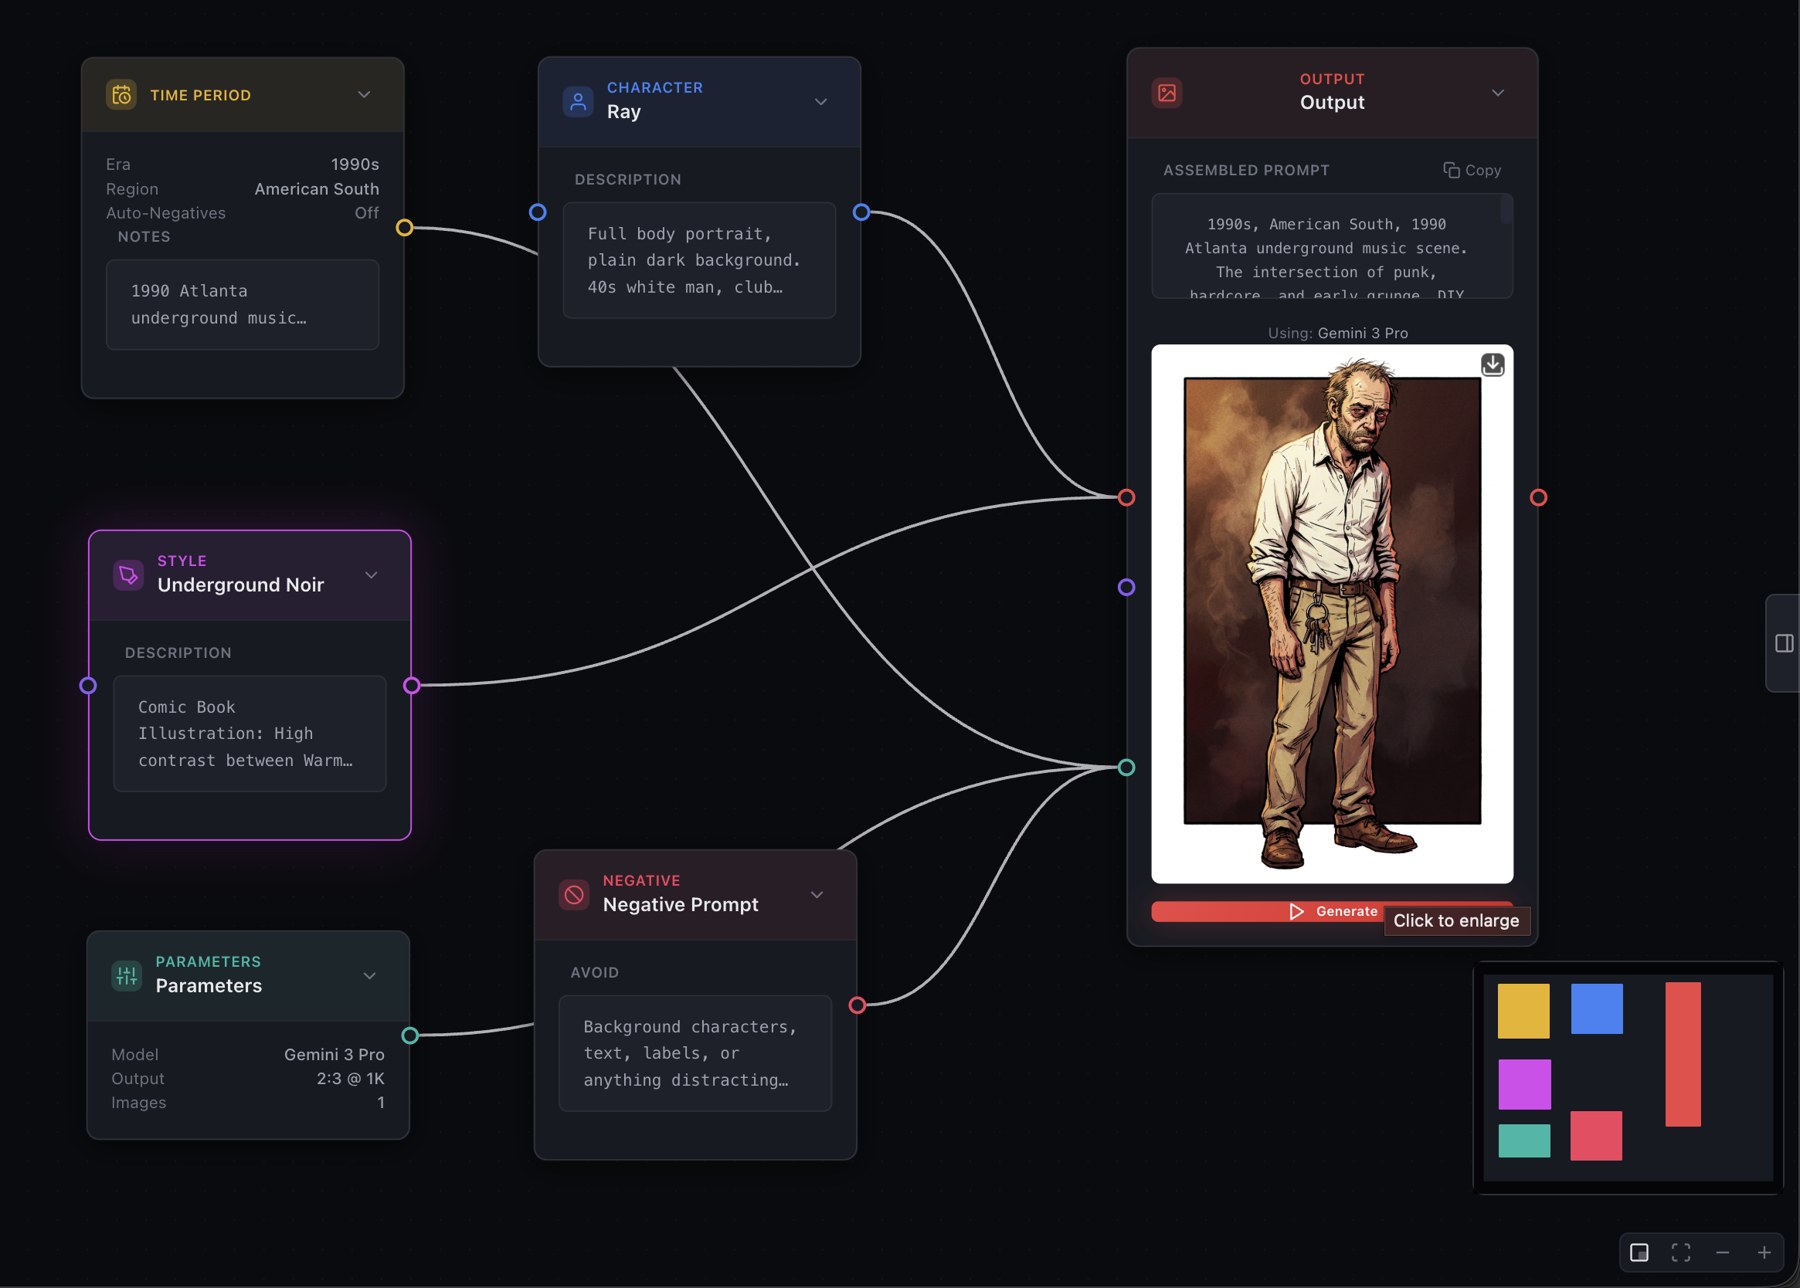1800x1288 pixels.
Task: Click the Style node left purple port
Action: click(x=88, y=685)
